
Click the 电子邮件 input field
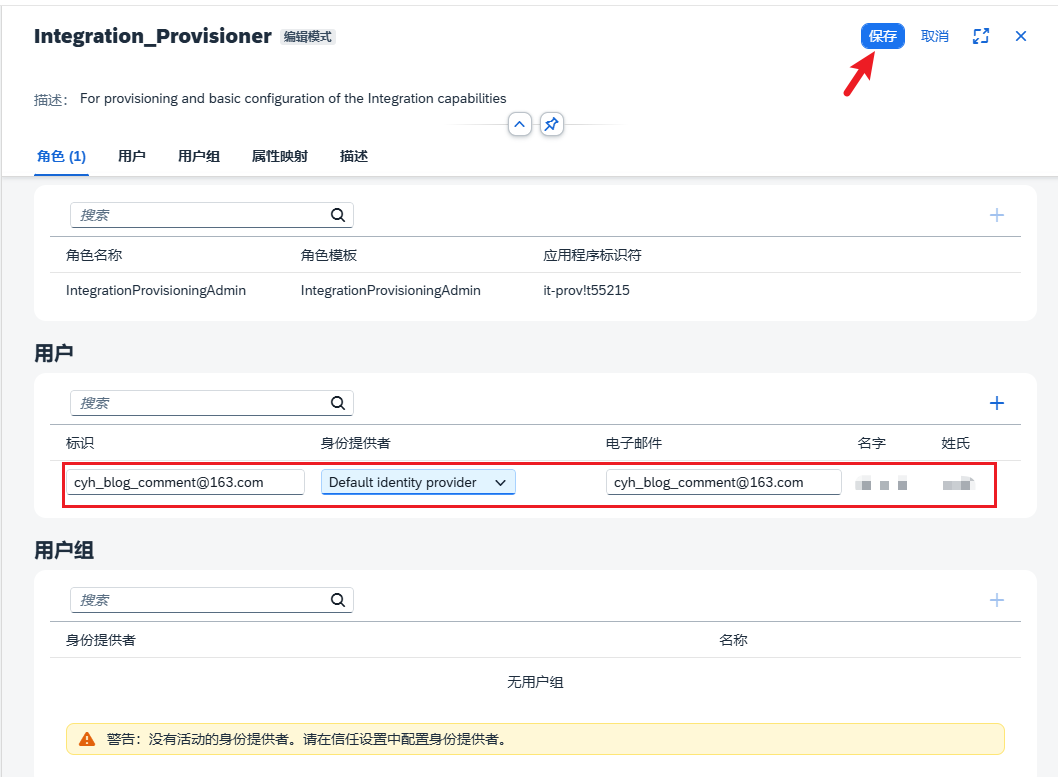(722, 481)
